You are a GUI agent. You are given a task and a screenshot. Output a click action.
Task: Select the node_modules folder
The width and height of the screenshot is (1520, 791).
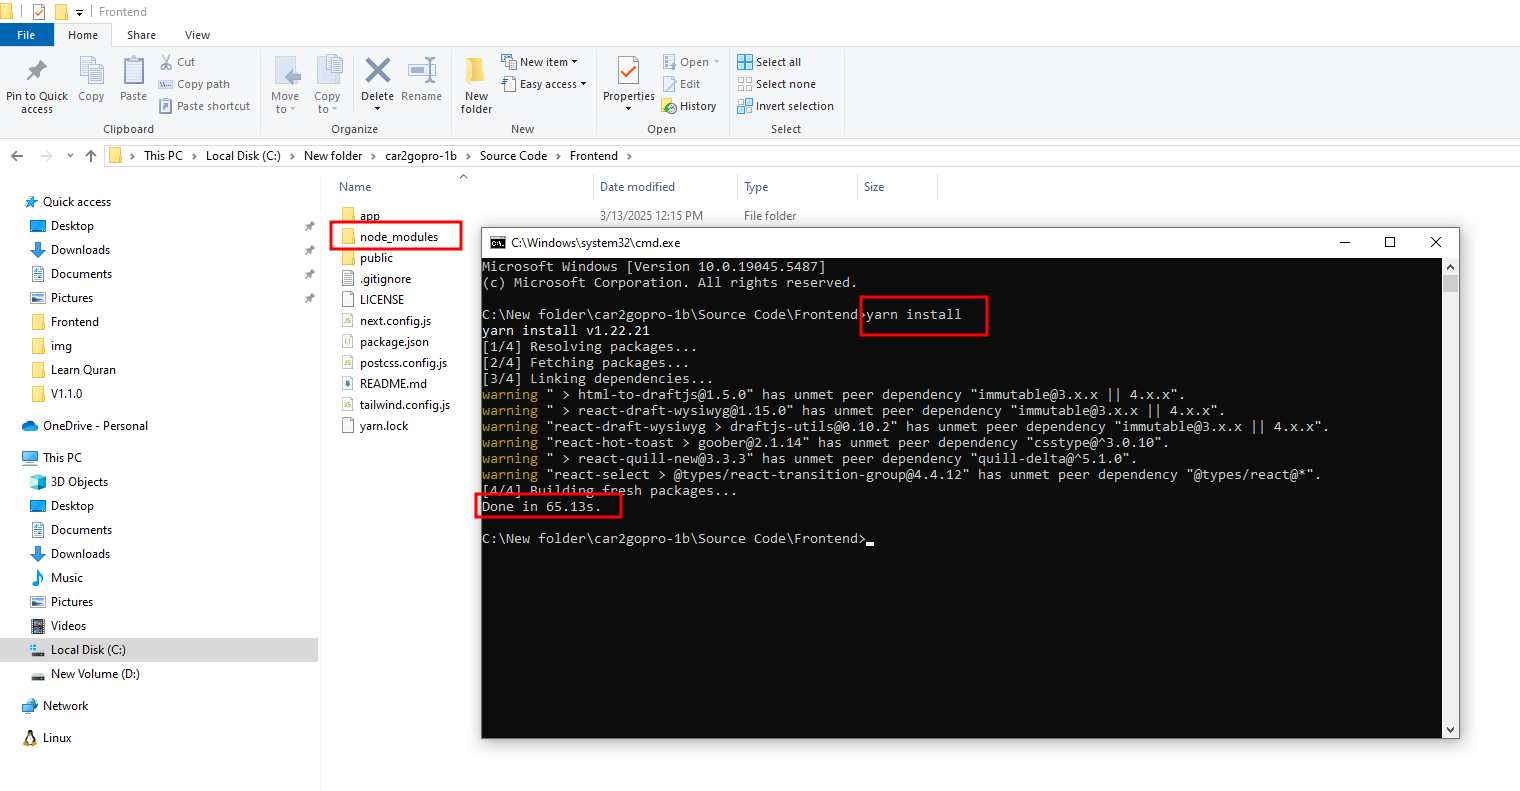[x=397, y=237]
